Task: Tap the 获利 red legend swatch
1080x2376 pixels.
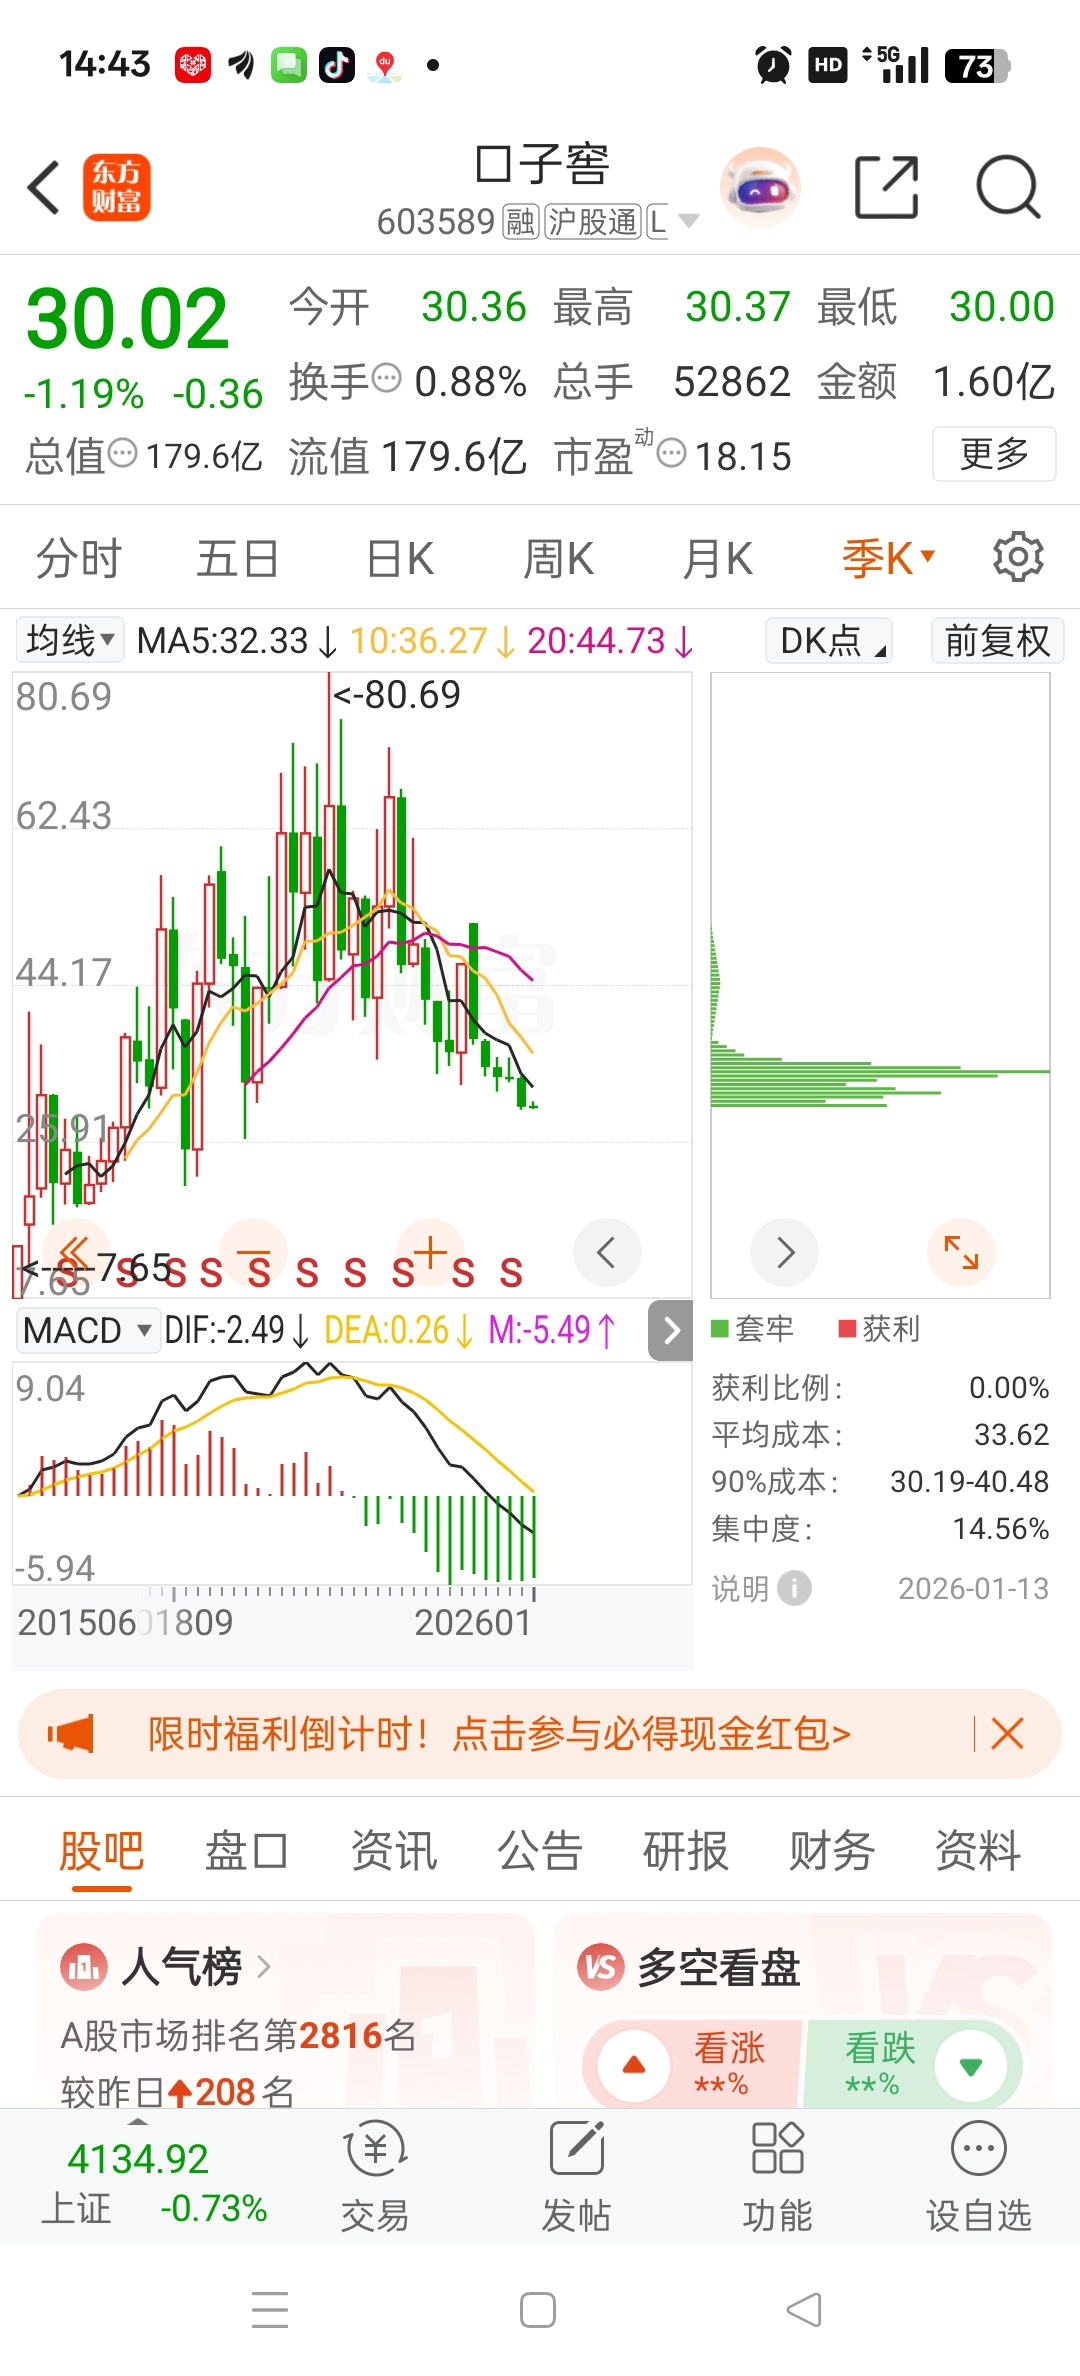Action: pos(847,1329)
